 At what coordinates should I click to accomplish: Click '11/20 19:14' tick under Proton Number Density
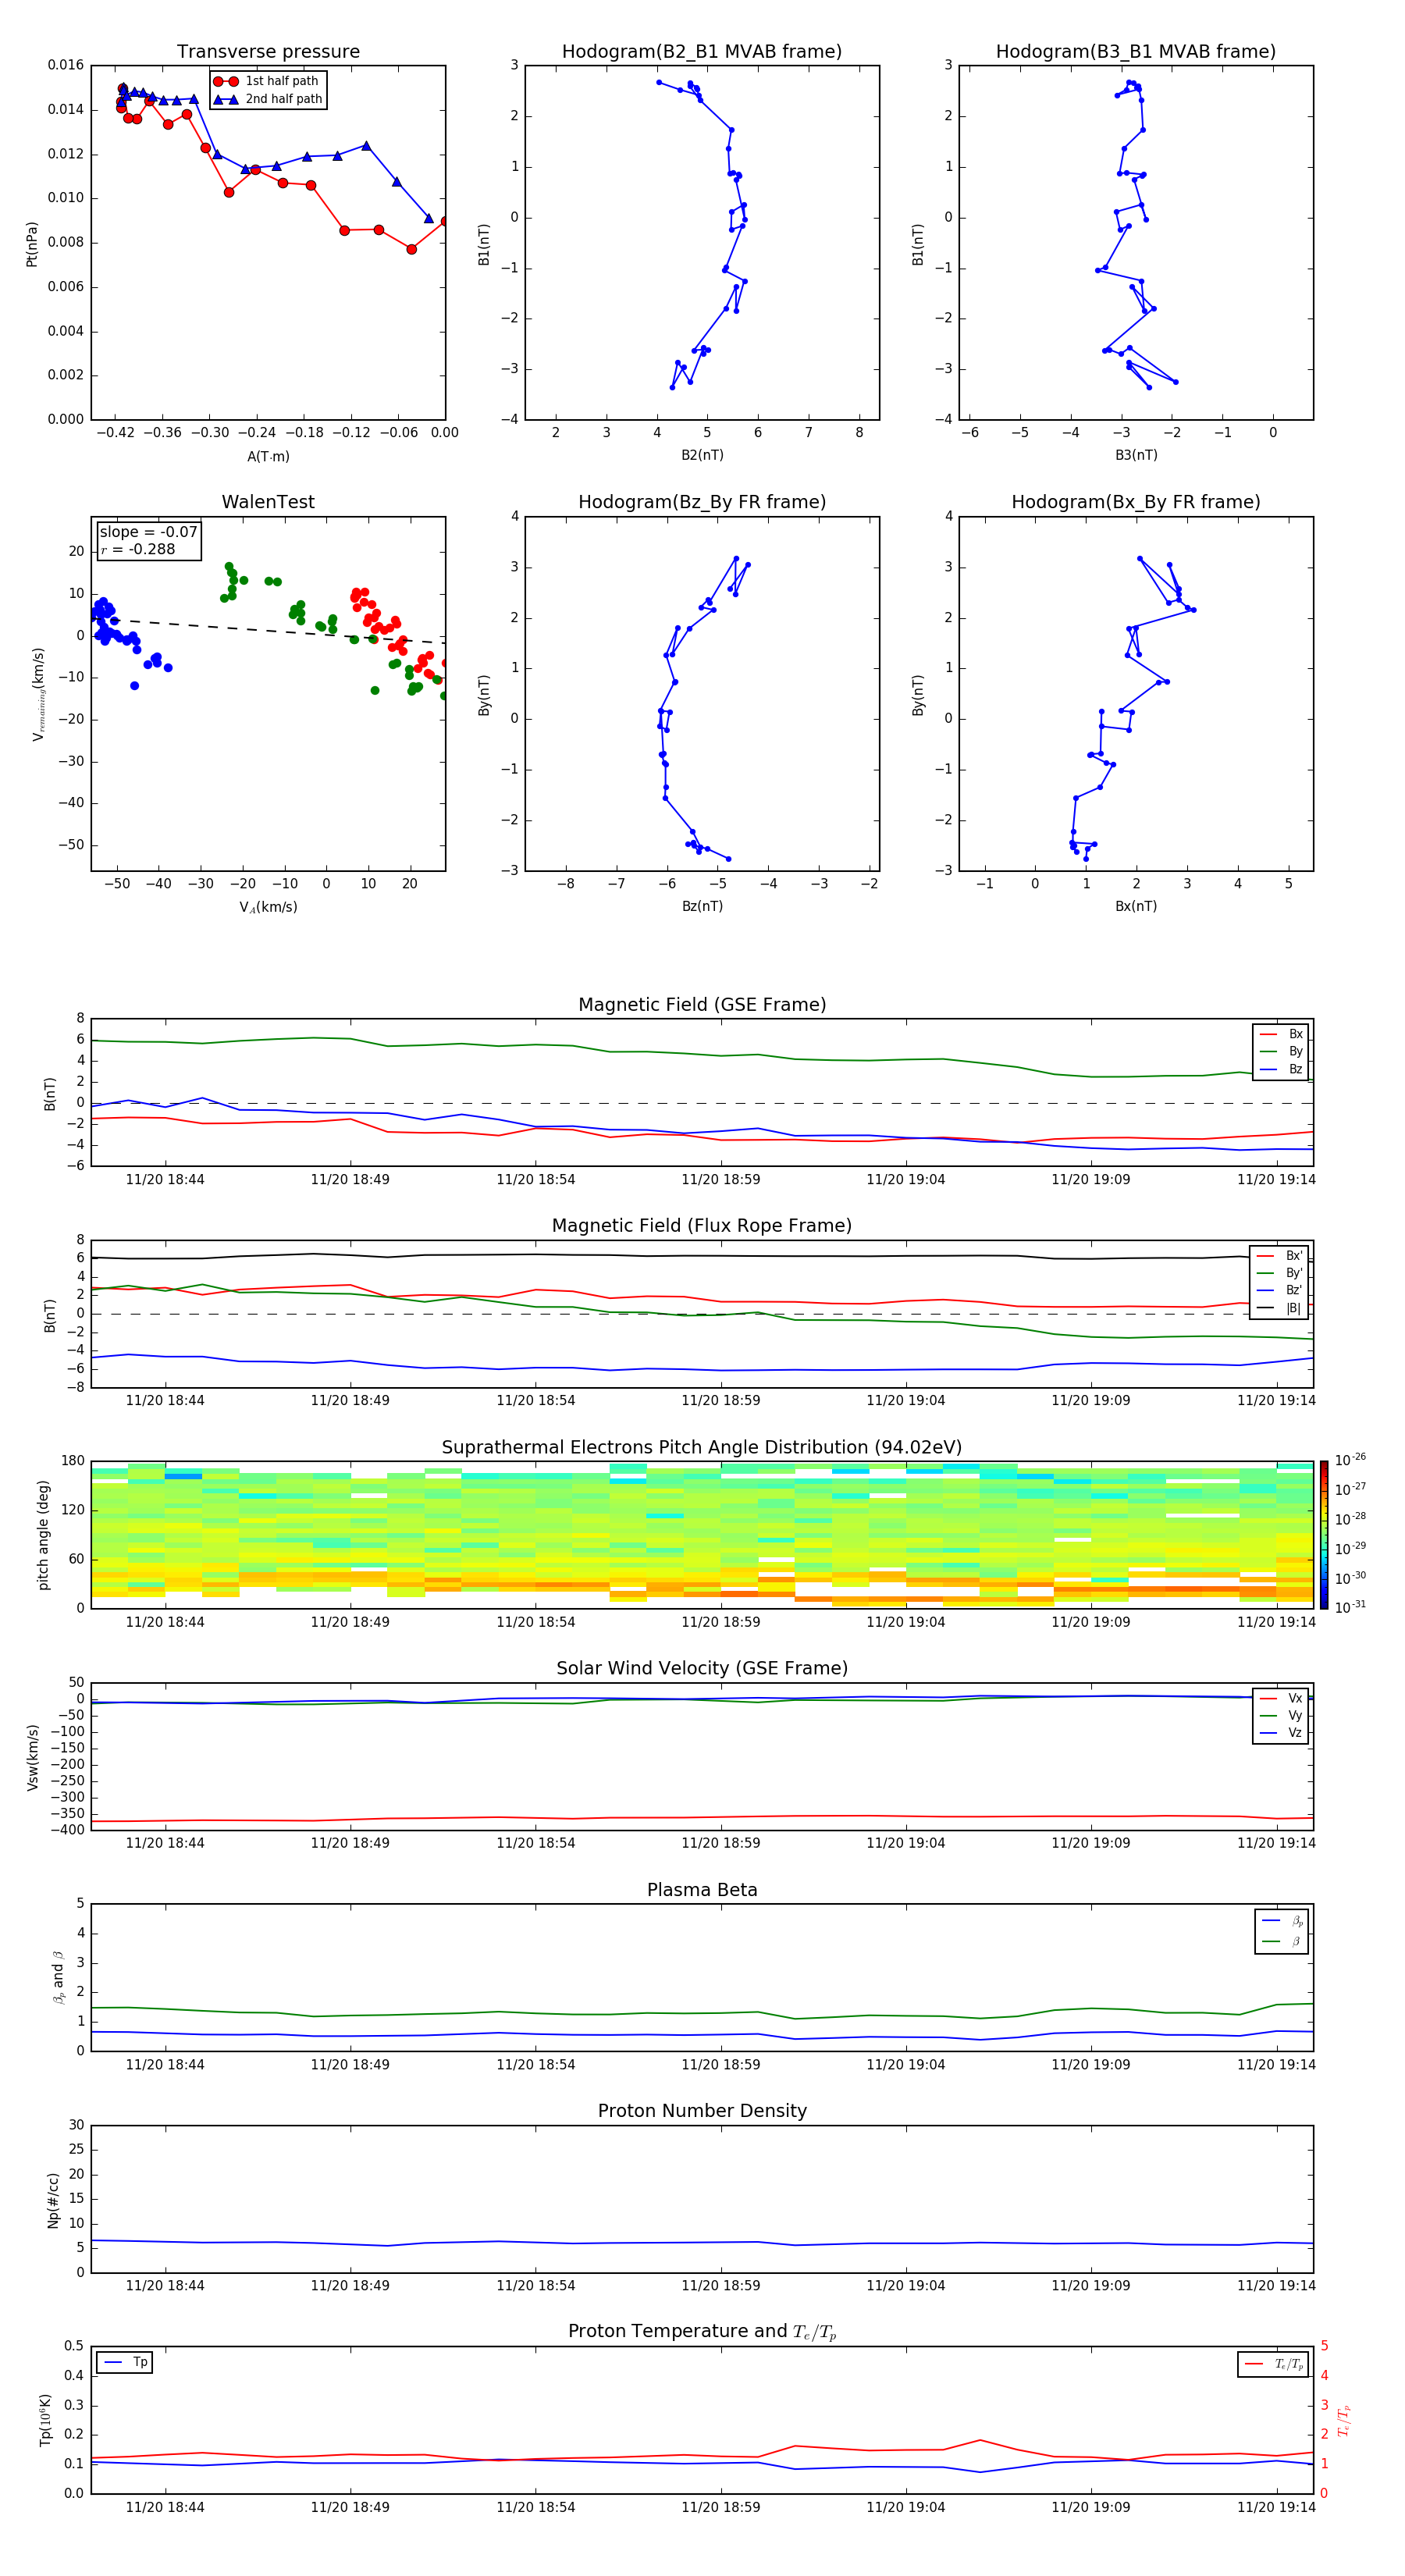[1276, 2286]
